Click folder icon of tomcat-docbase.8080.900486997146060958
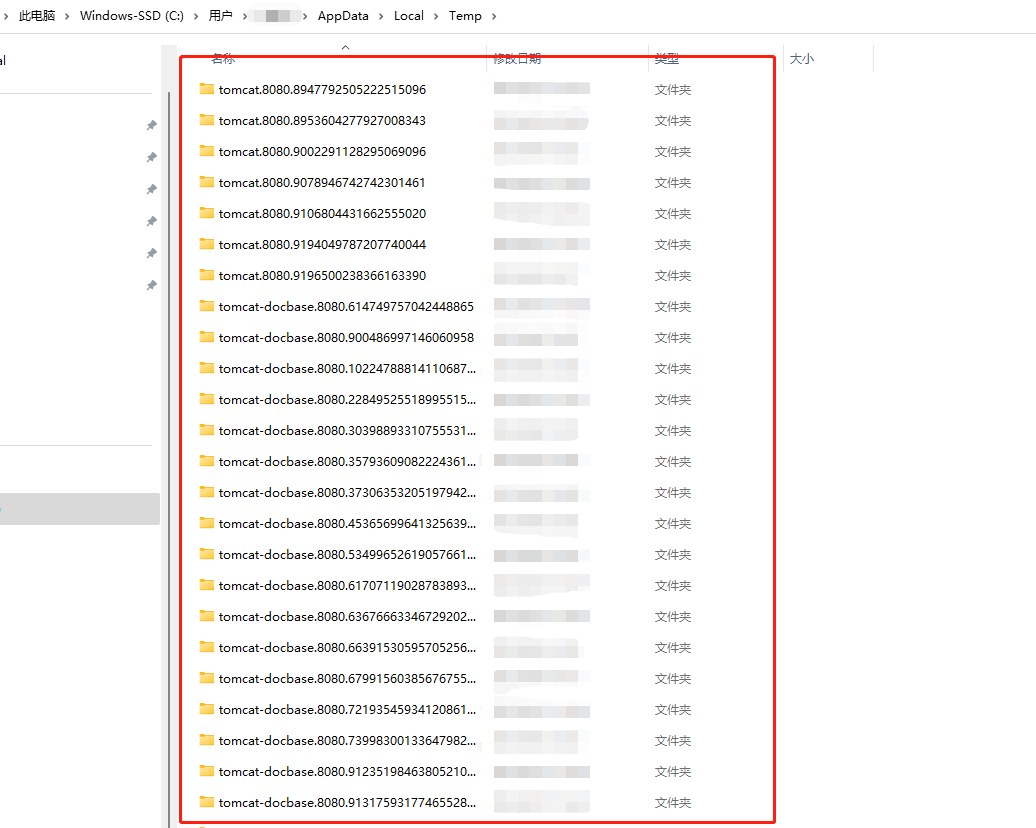 (207, 337)
